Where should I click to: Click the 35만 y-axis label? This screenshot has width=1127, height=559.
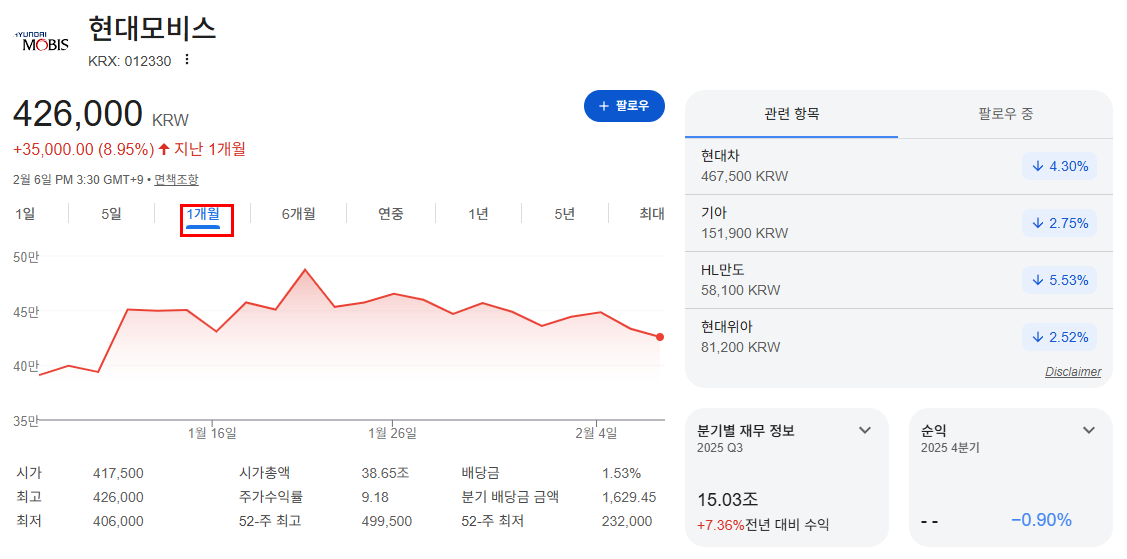(x=26, y=420)
